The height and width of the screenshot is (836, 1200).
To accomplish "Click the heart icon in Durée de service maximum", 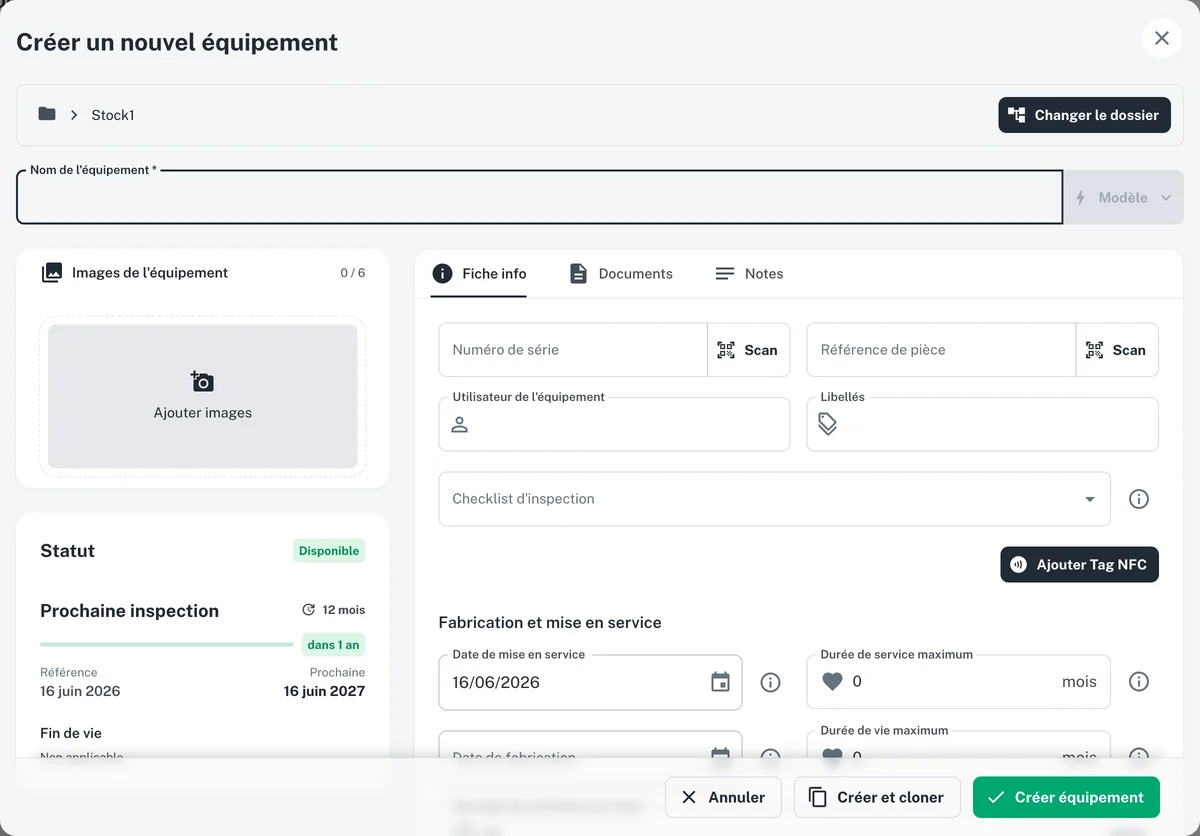I will 833,682.
